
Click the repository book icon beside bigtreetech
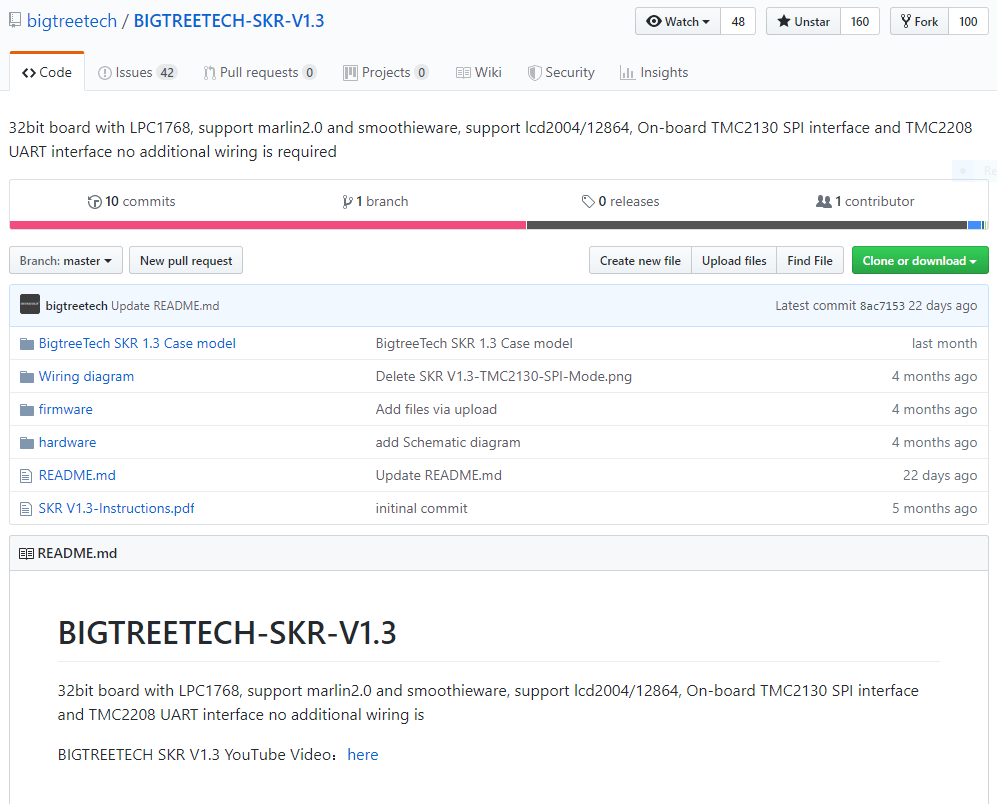[15, 20]
